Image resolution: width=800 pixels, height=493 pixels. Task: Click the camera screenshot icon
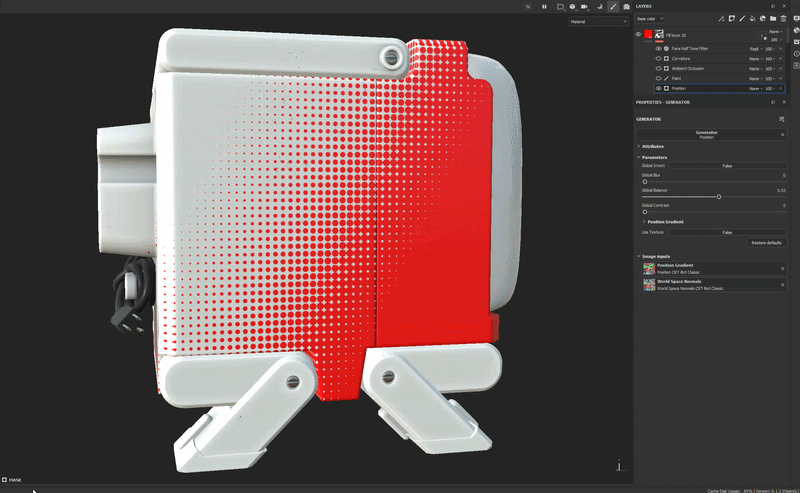point(626,6)
